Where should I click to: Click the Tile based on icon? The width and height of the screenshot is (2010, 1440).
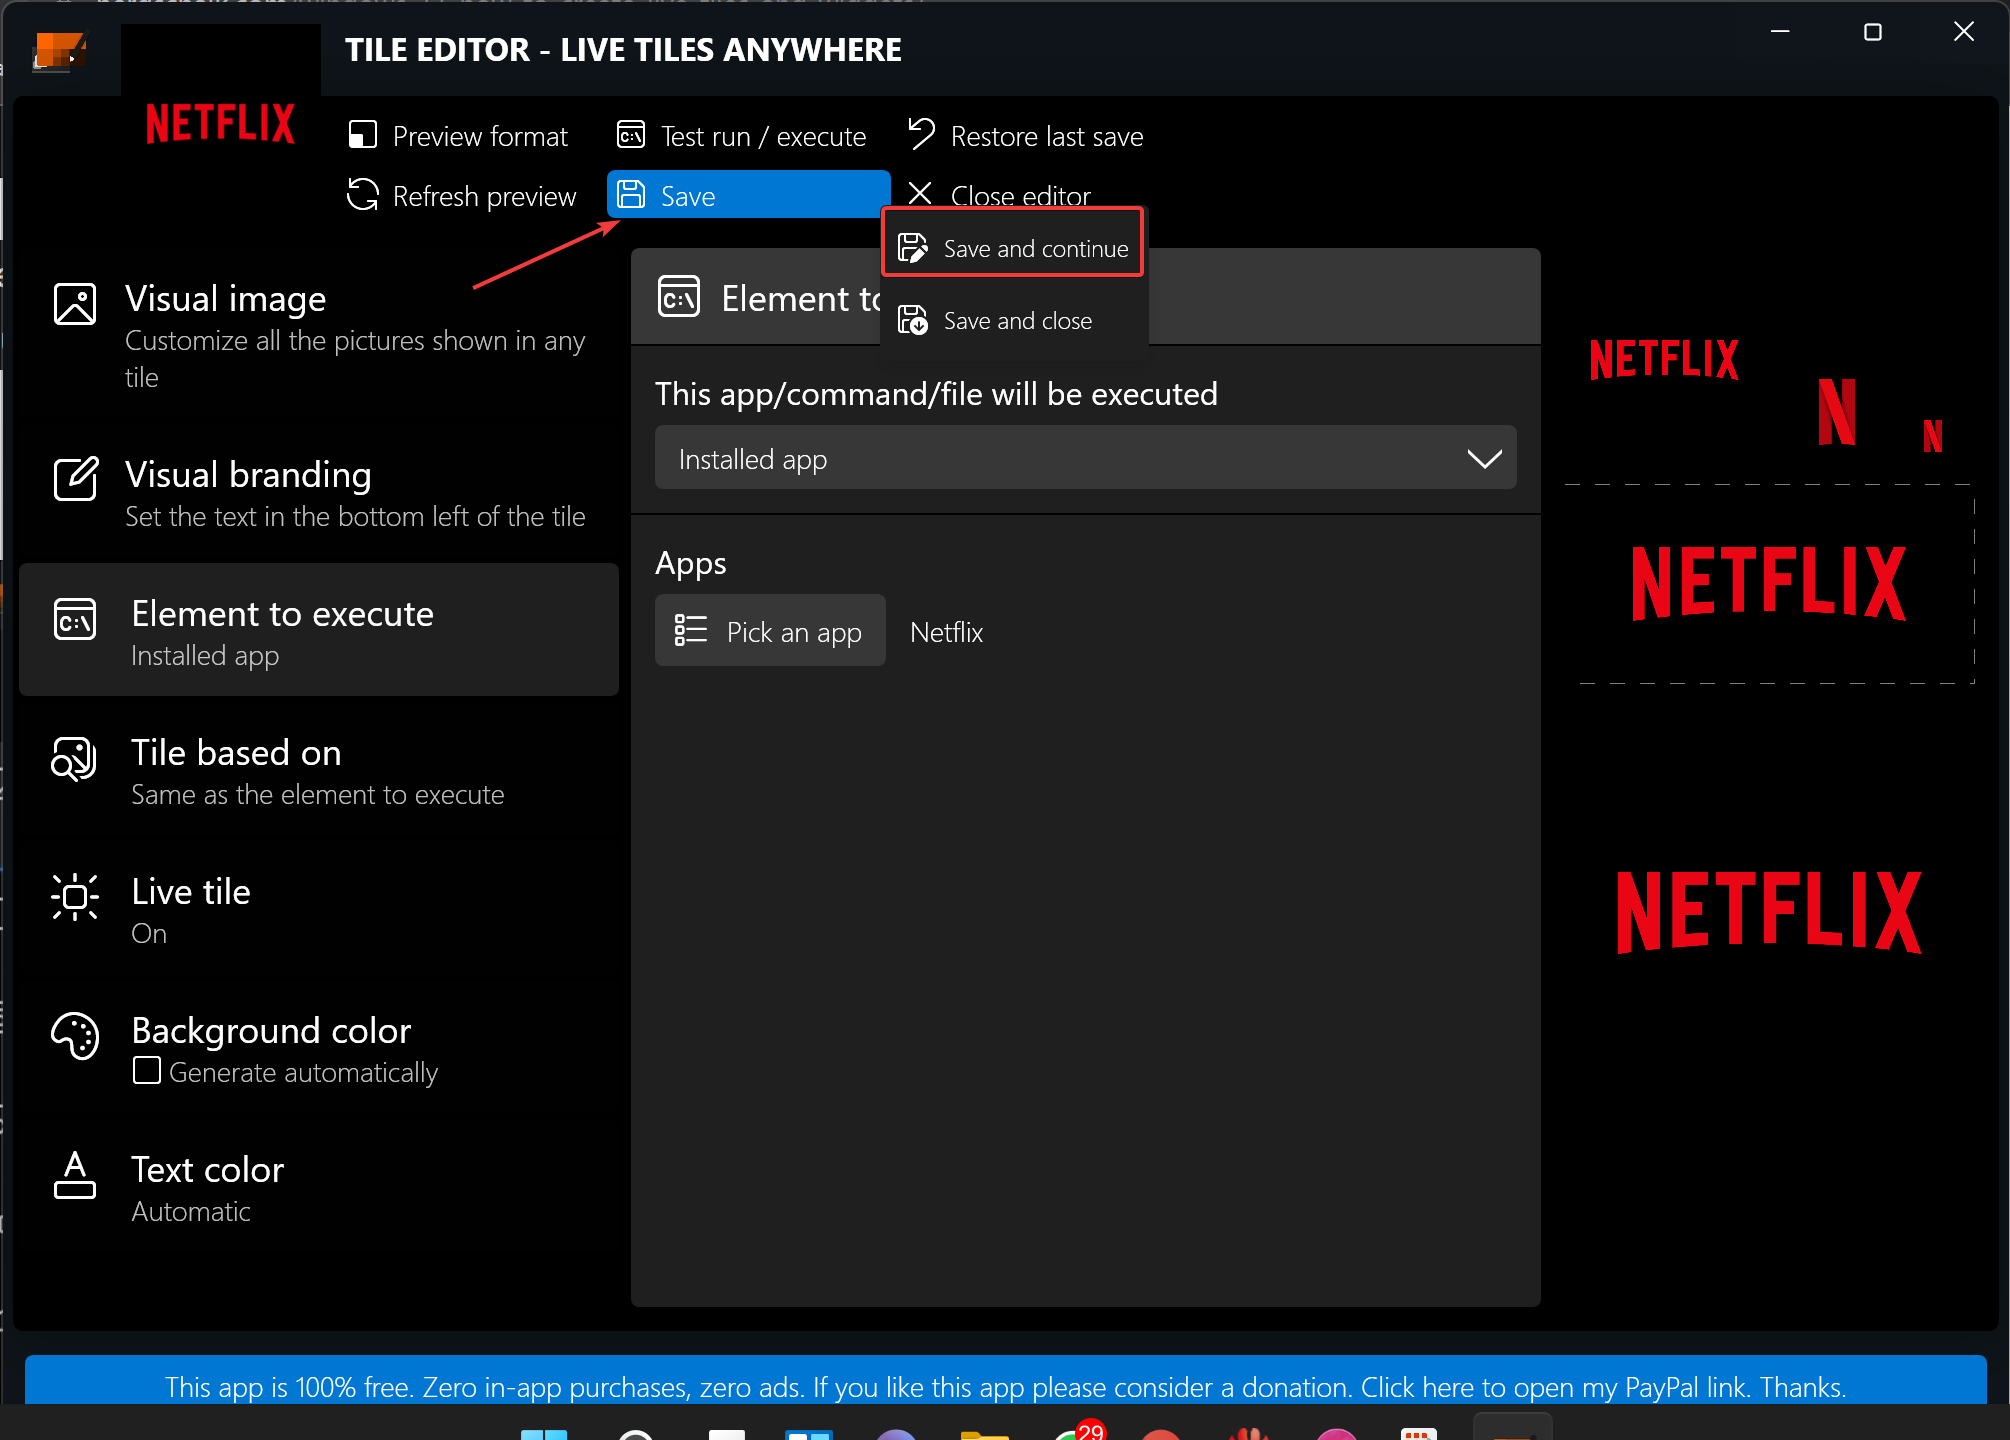coord(74,759)
